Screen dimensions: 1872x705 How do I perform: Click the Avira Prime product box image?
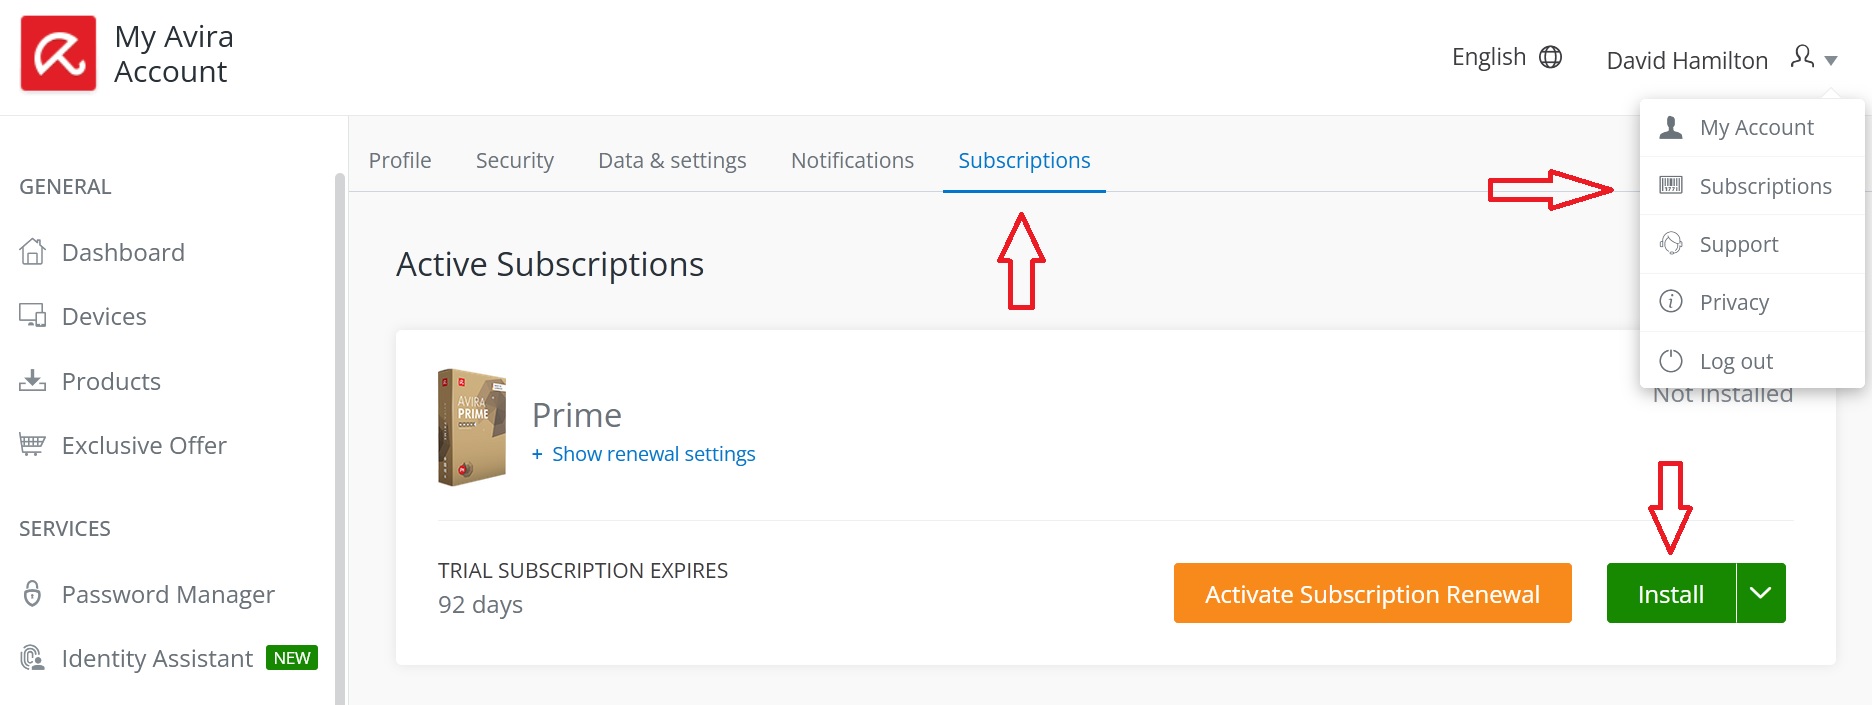[x=472, y=427]
